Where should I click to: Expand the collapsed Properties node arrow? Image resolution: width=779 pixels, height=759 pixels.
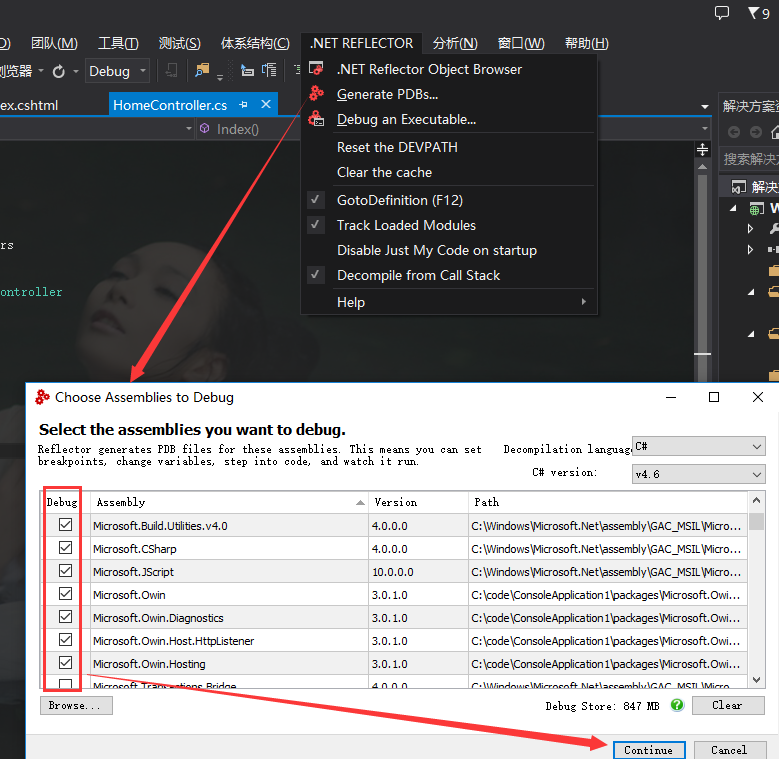(751, 228)
